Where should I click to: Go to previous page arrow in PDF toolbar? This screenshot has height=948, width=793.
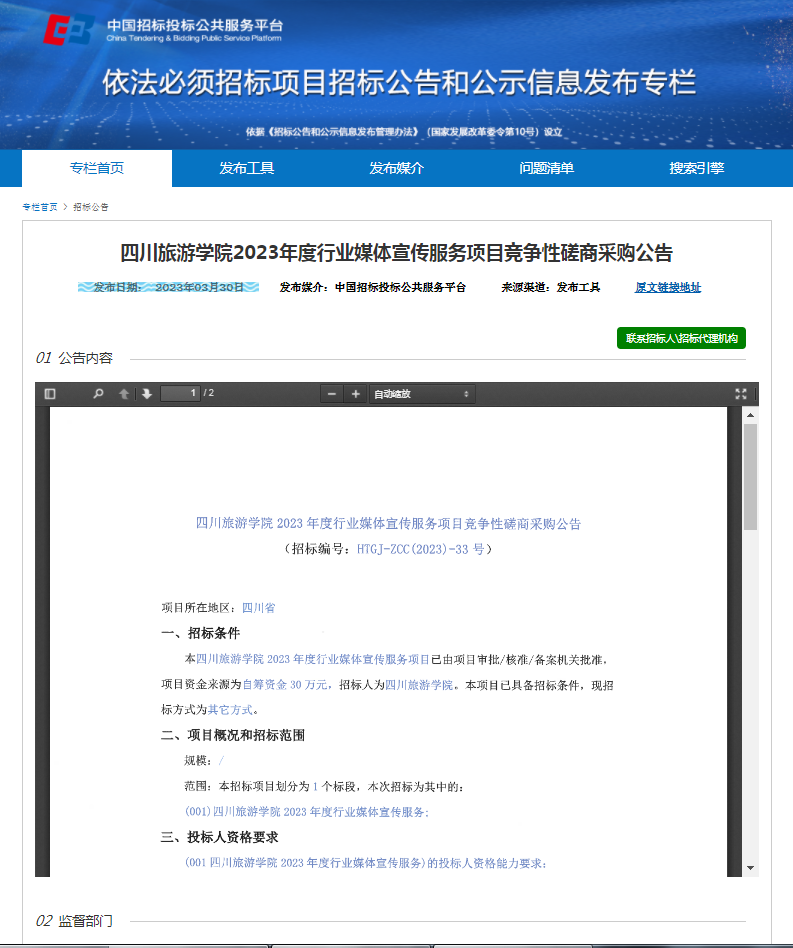click(x=124, y=394)
